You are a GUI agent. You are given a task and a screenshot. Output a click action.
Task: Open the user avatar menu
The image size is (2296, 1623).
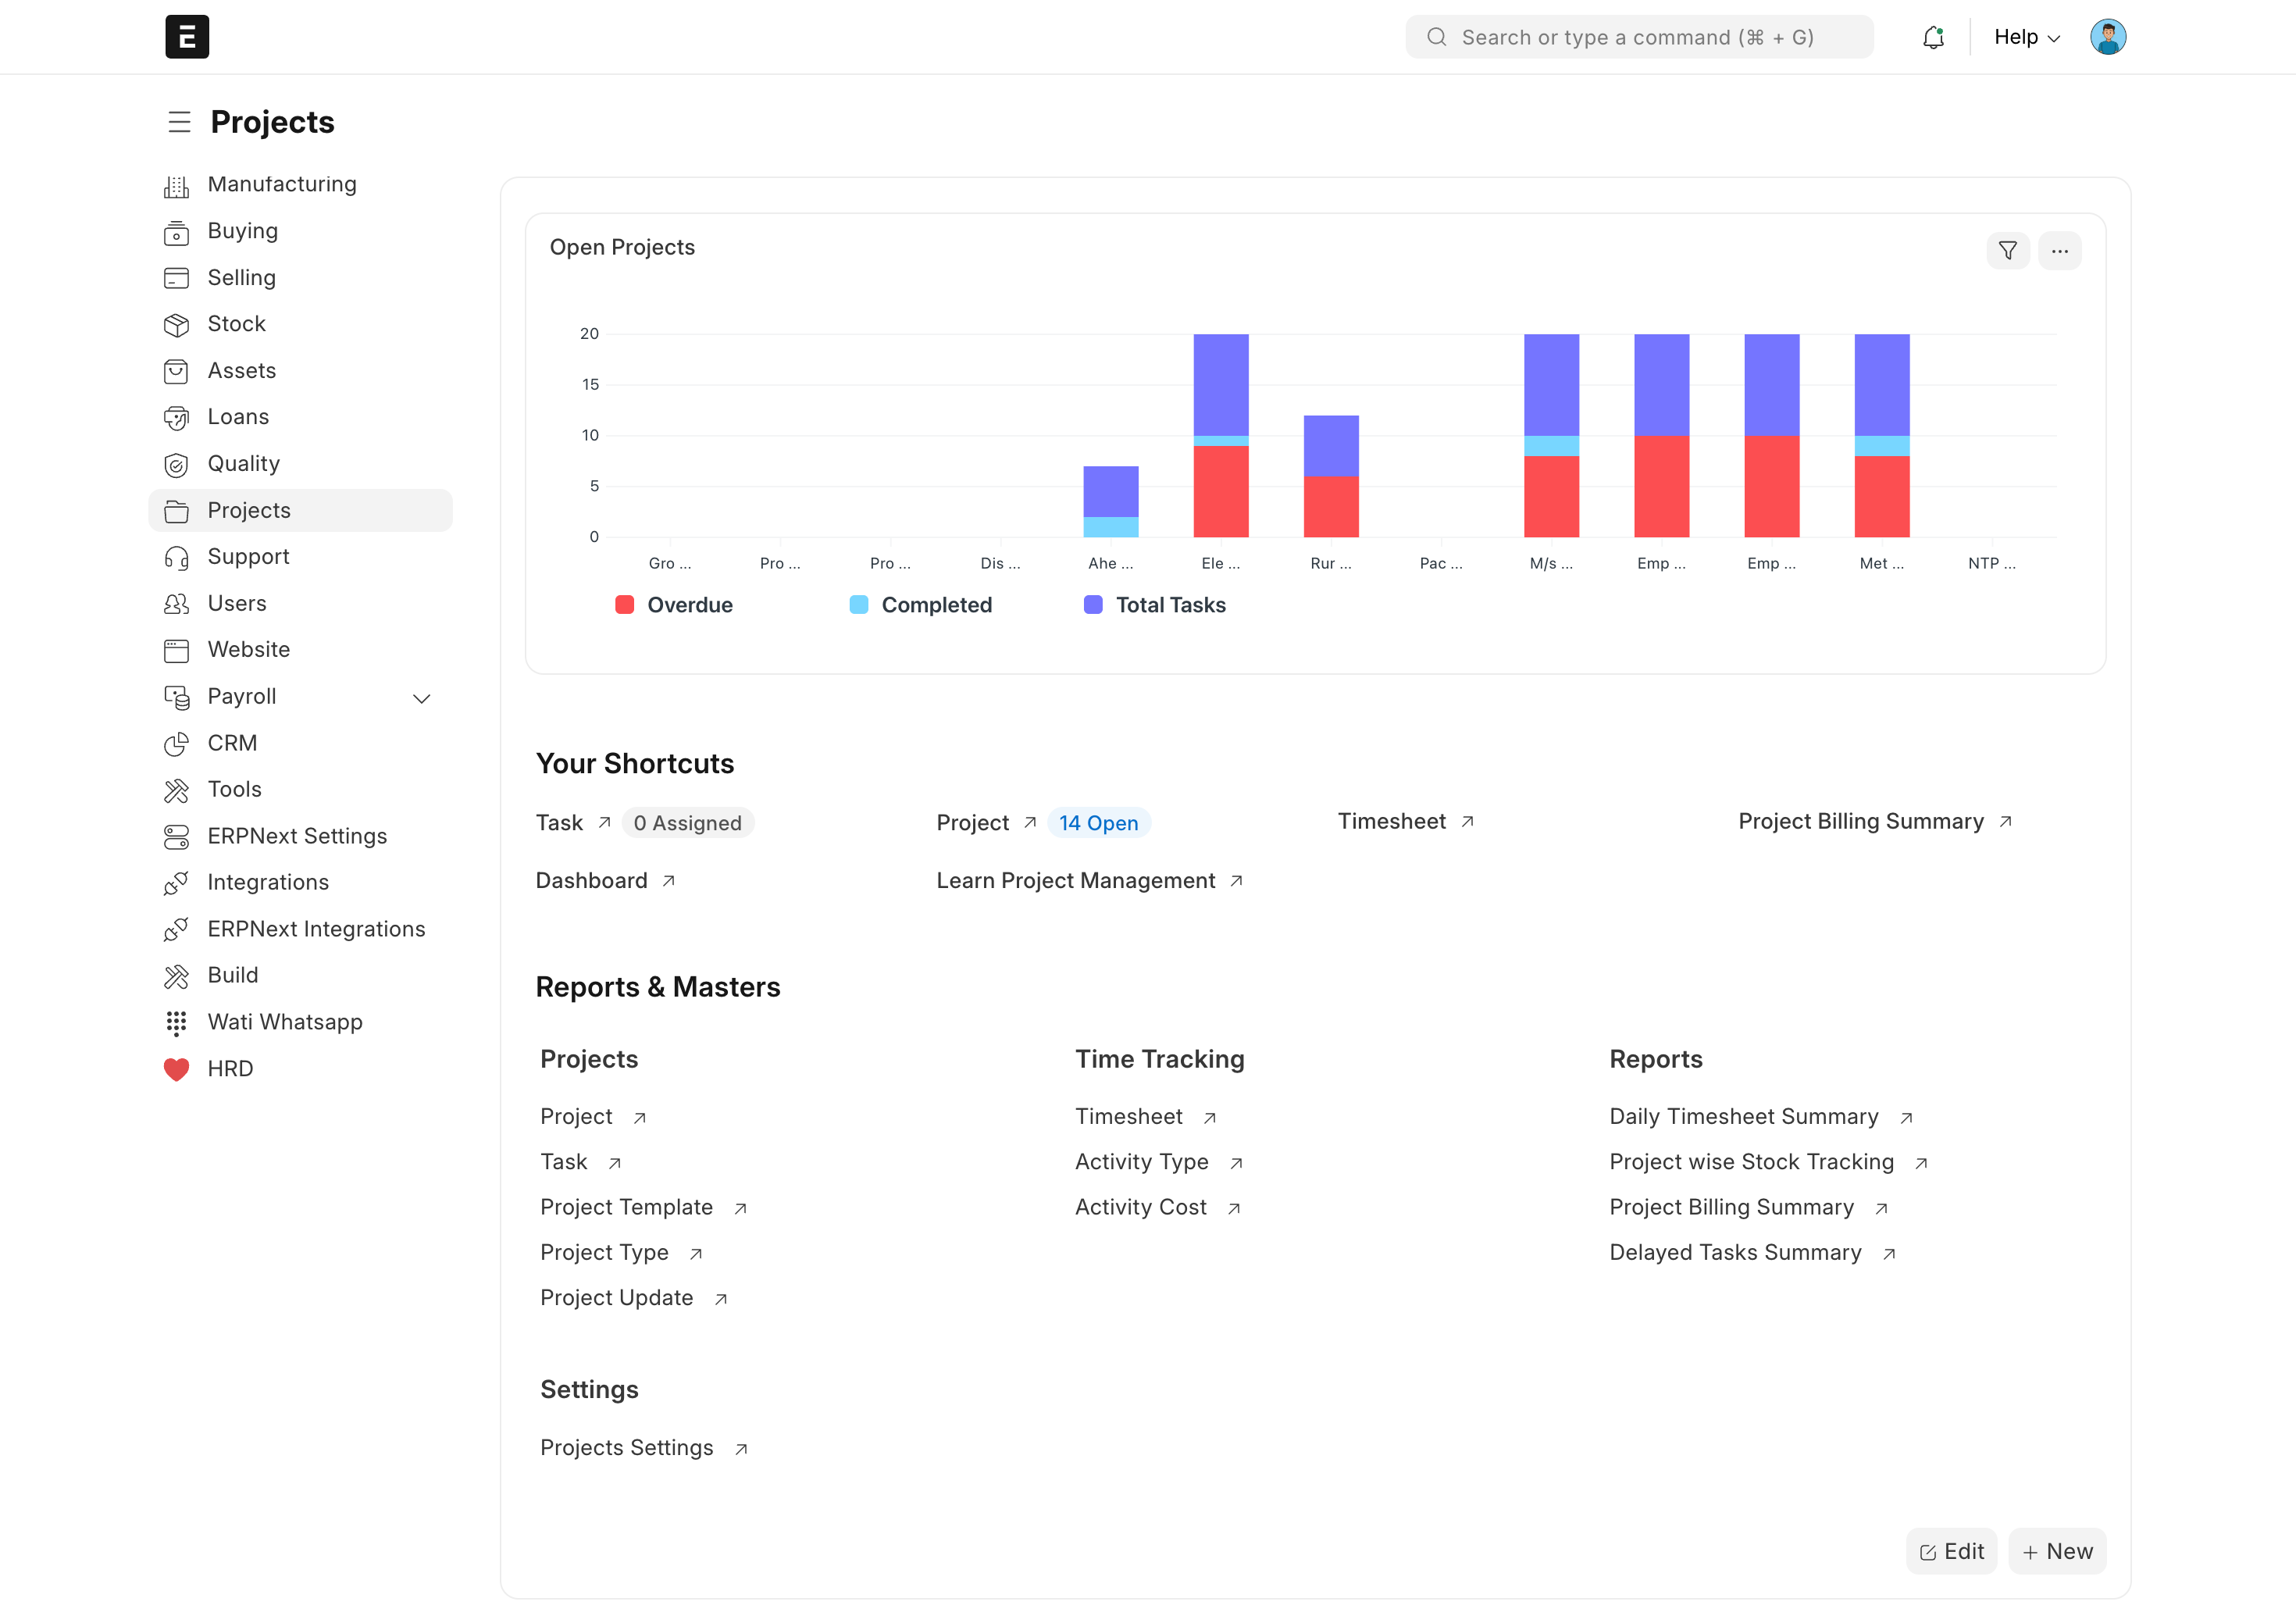pos(2107,37)
